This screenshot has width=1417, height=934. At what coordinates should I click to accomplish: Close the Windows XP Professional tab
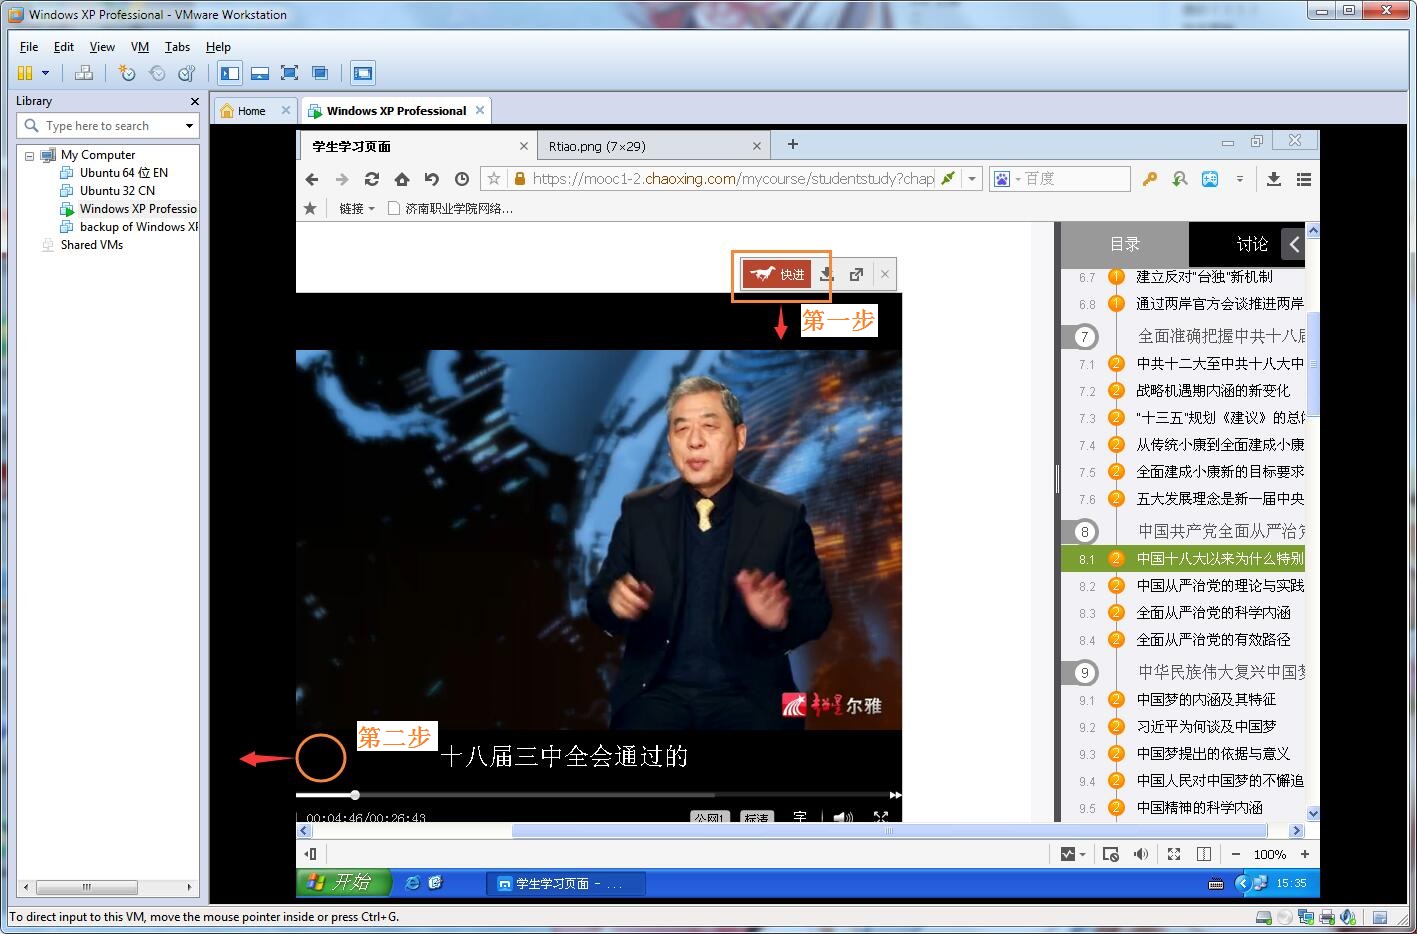click(x=480, y=110)
